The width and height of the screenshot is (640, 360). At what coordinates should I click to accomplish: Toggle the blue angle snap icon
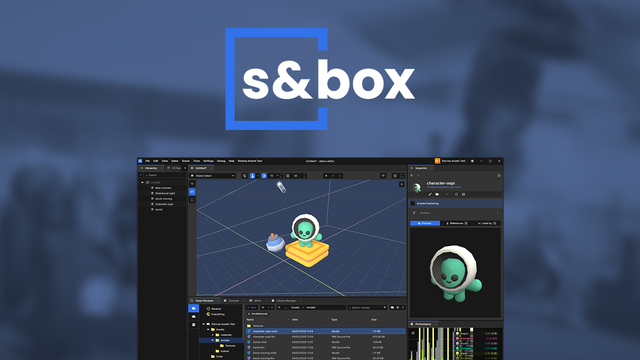pyautogui.click(x=264, y=176)
